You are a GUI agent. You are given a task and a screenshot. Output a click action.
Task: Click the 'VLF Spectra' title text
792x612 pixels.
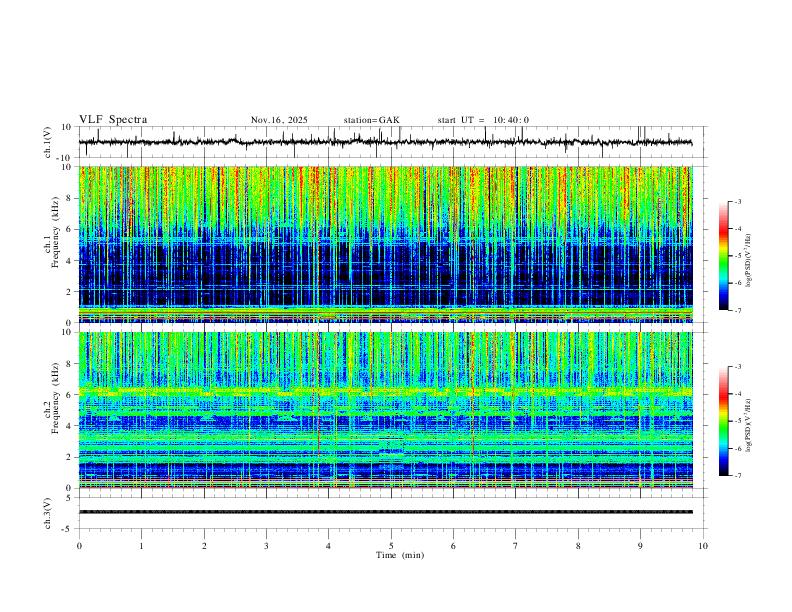pos(113,120)
